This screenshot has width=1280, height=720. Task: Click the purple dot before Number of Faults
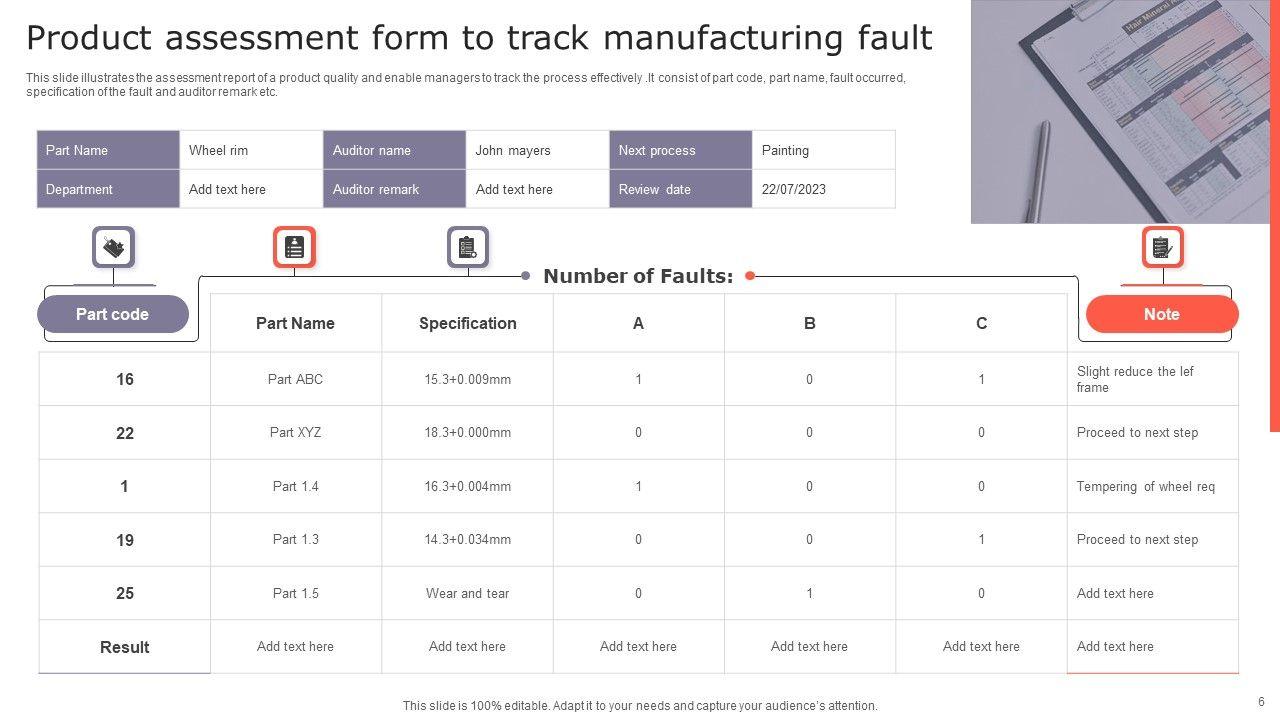[526, 276]
